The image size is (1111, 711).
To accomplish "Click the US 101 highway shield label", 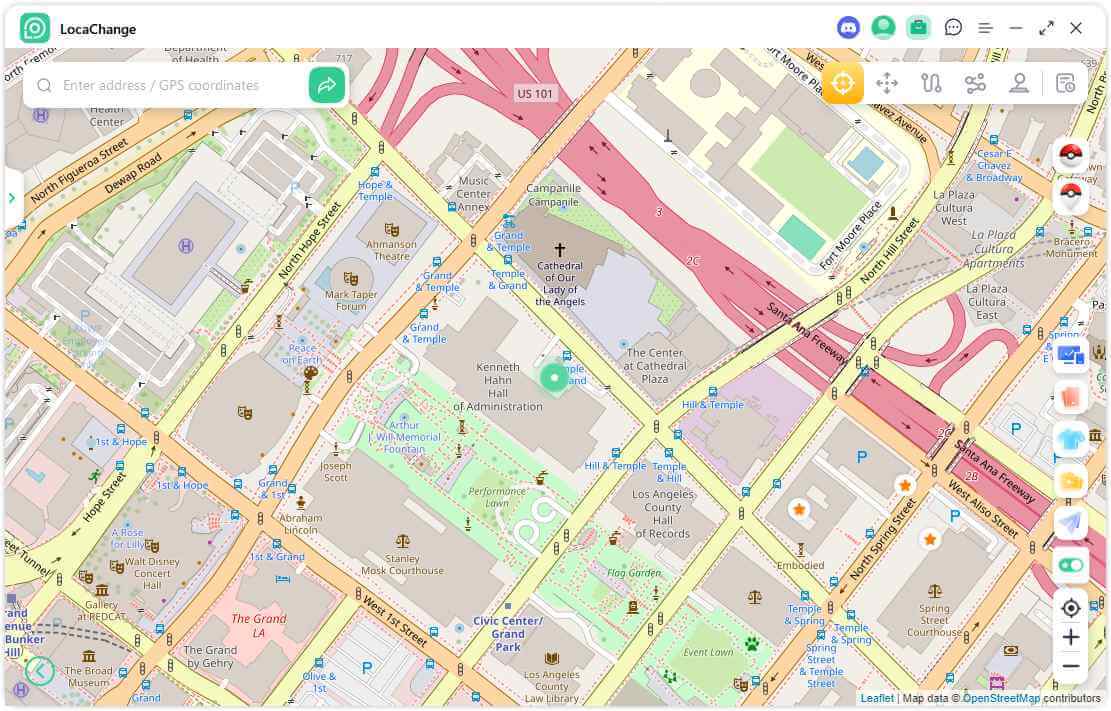I will (534, 94).
